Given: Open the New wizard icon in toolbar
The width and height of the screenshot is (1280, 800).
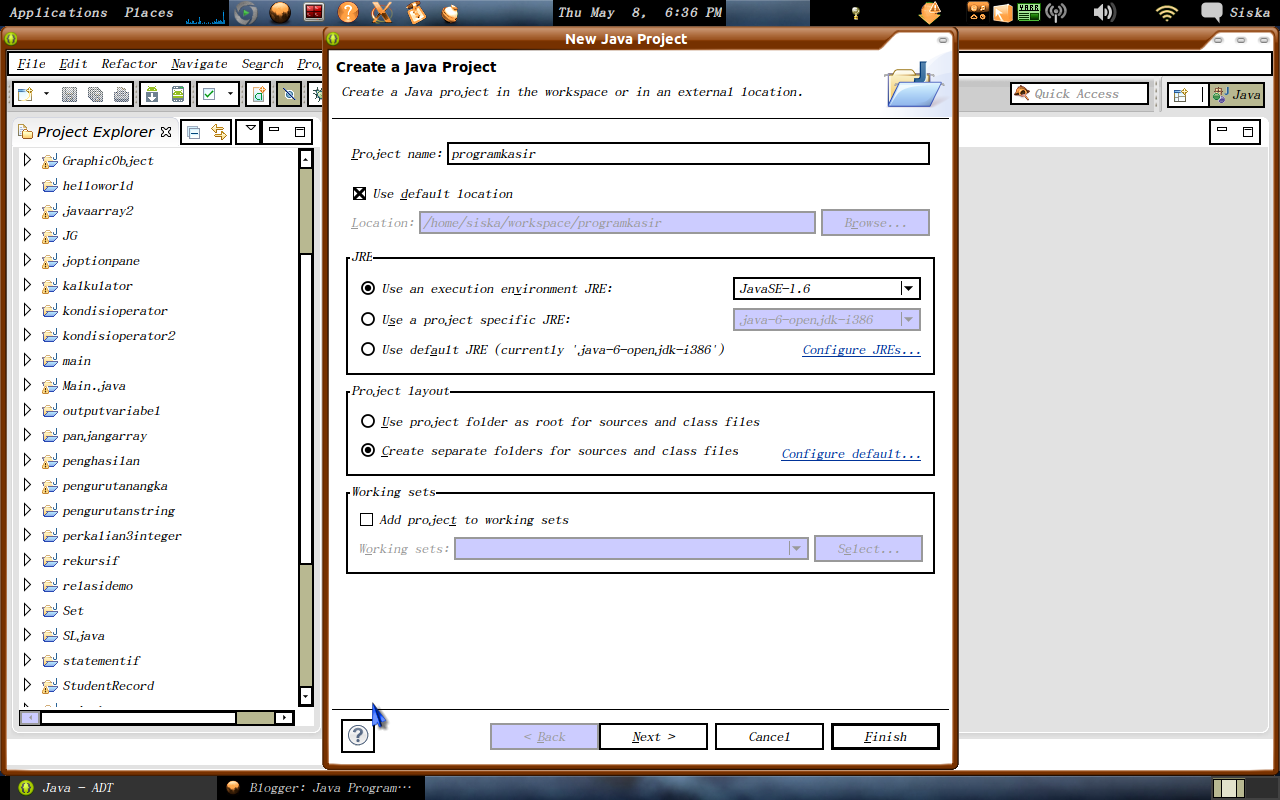Looking at the screenshot, I should 23,93.
